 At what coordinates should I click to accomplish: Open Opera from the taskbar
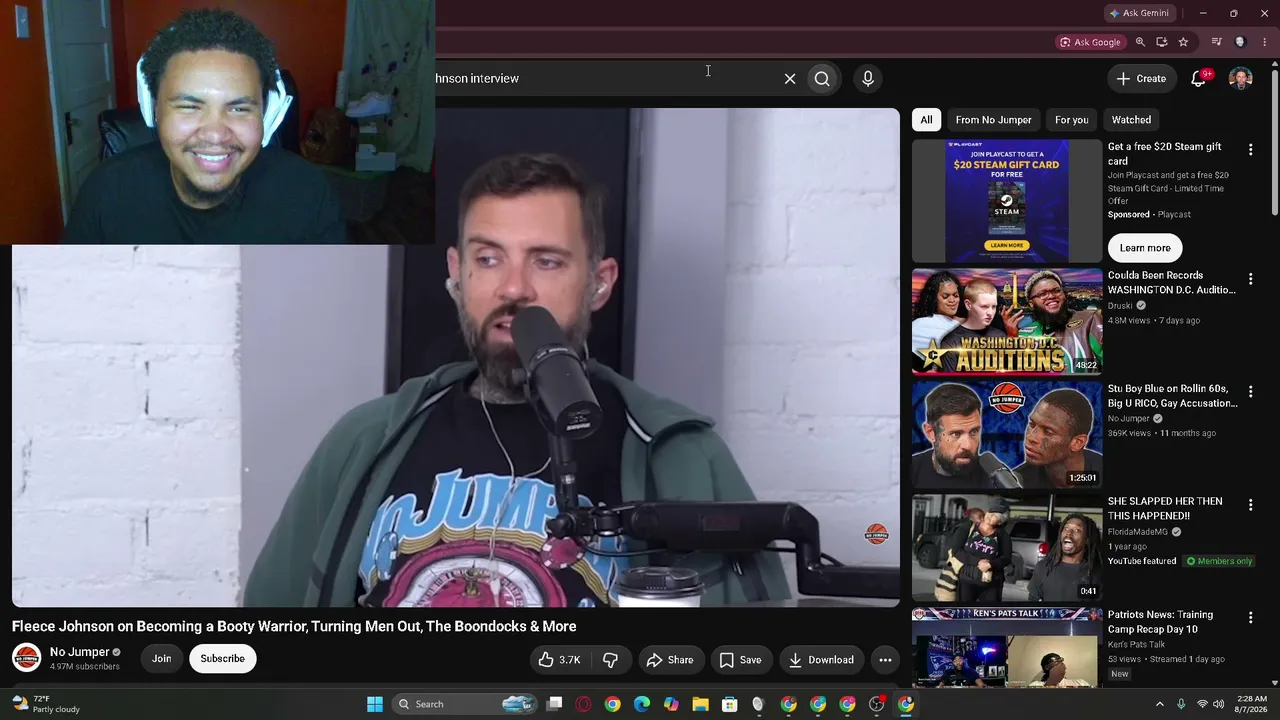click(x=583, y=704)
